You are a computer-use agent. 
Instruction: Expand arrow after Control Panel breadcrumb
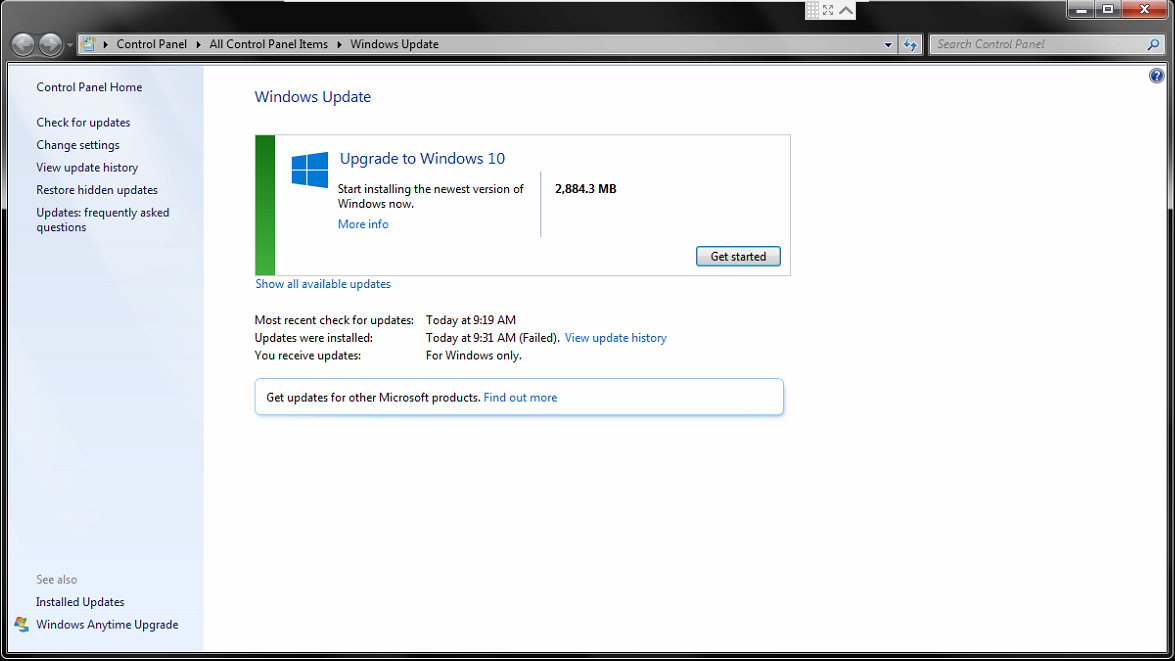pos(199,44)
